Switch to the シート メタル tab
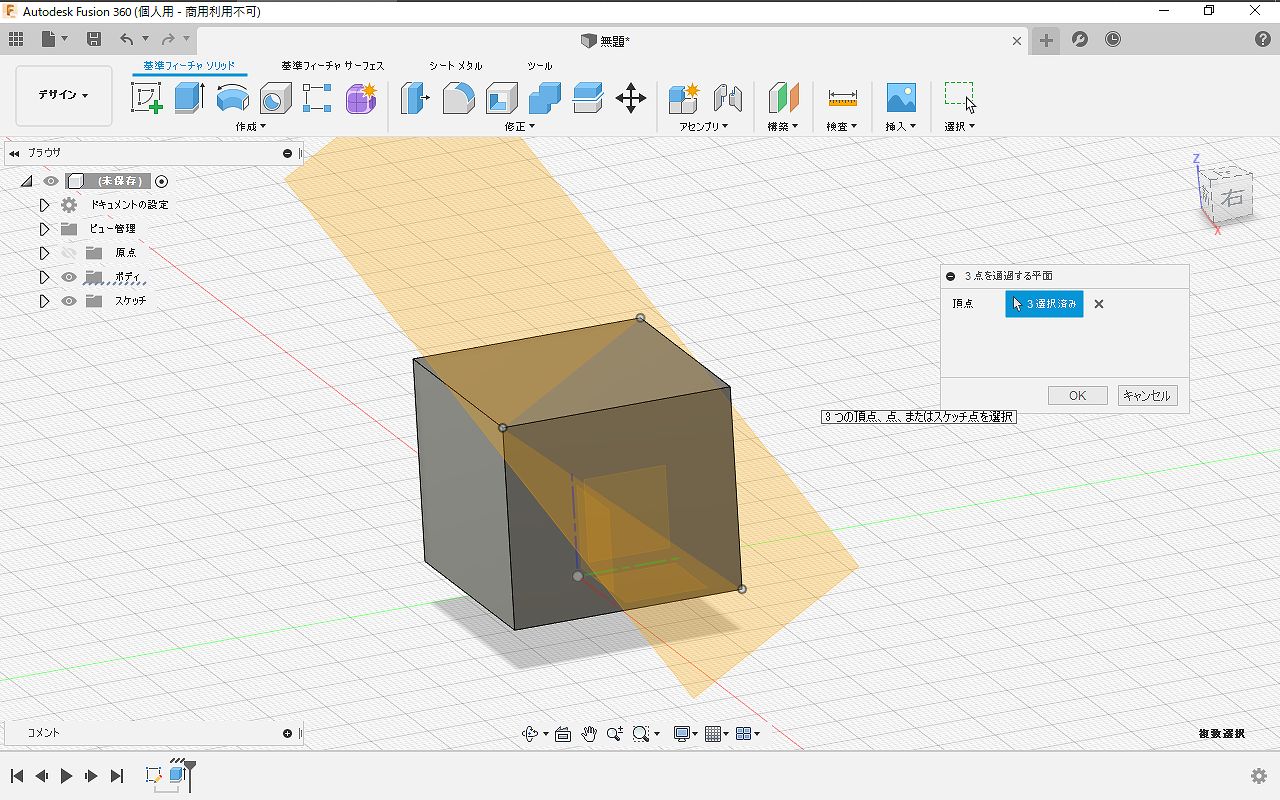This screenshot has width=1280, height=800. click(x=456, y=66)
